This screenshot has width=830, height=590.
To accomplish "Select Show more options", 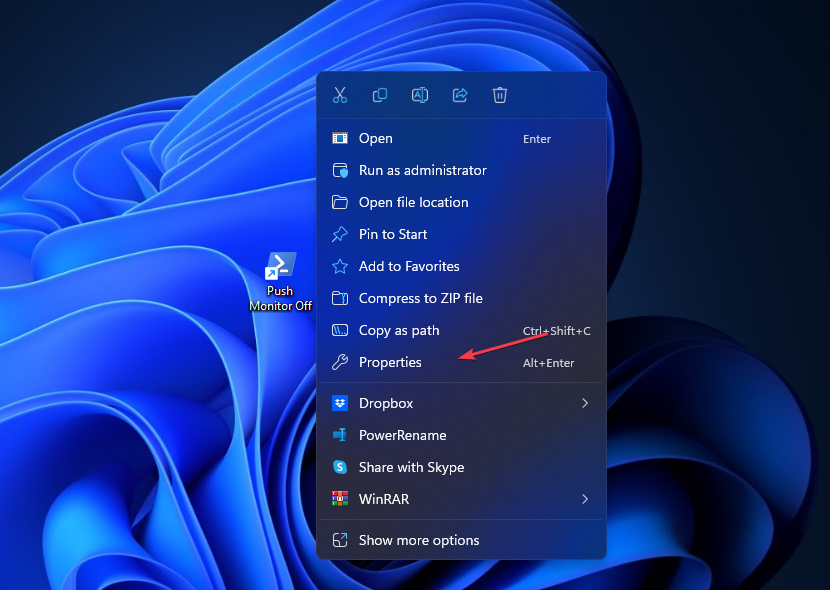I will (462, 540).
